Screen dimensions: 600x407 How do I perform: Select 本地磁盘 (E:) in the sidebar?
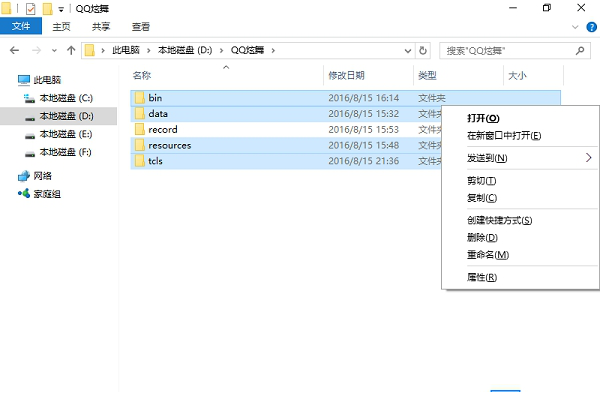point(66,134)
